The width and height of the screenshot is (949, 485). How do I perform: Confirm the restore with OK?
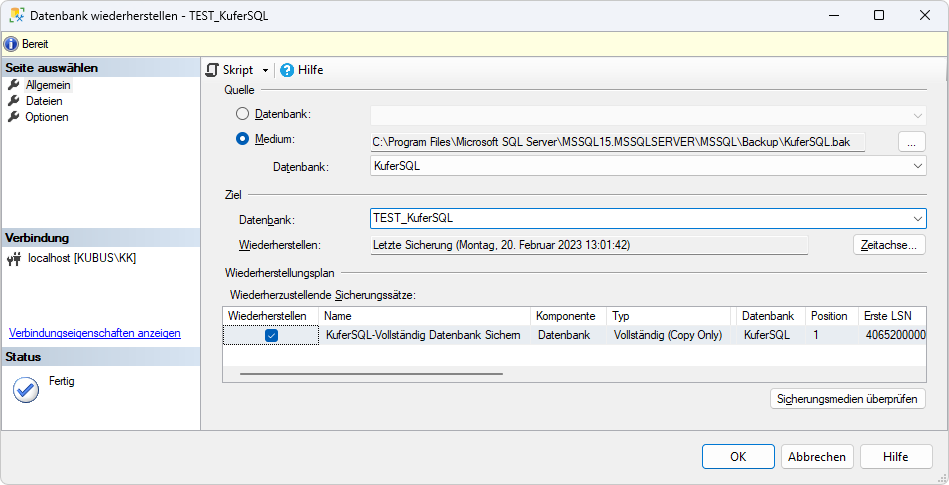pyautogui.click(x=738, y=457)
